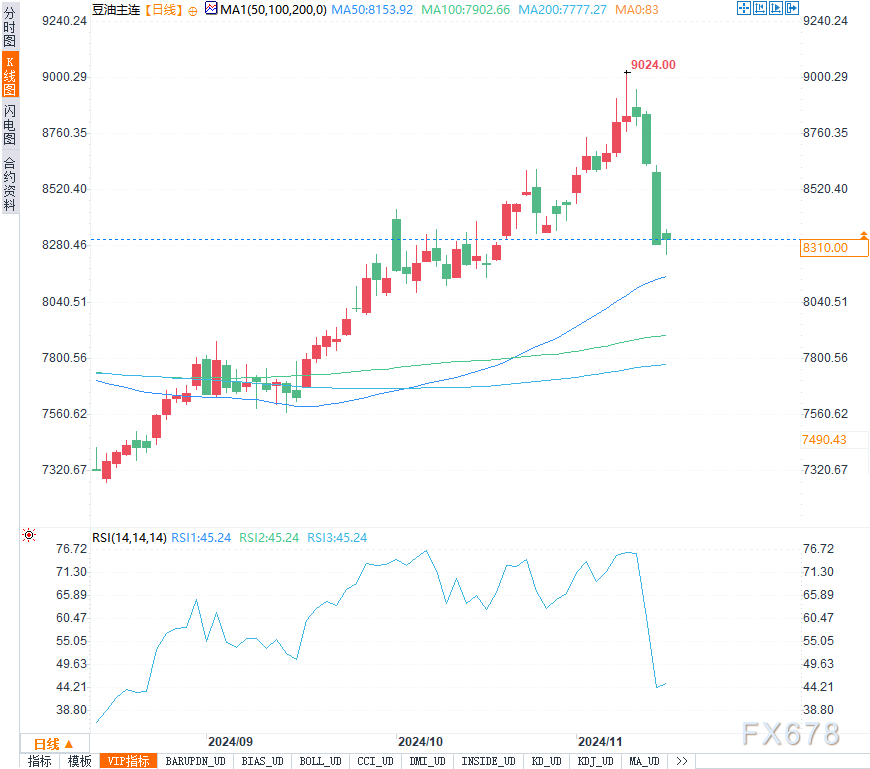Click the third layout icon in top-right group
Screen dimensions: 870x769
[x=775, y=8]
